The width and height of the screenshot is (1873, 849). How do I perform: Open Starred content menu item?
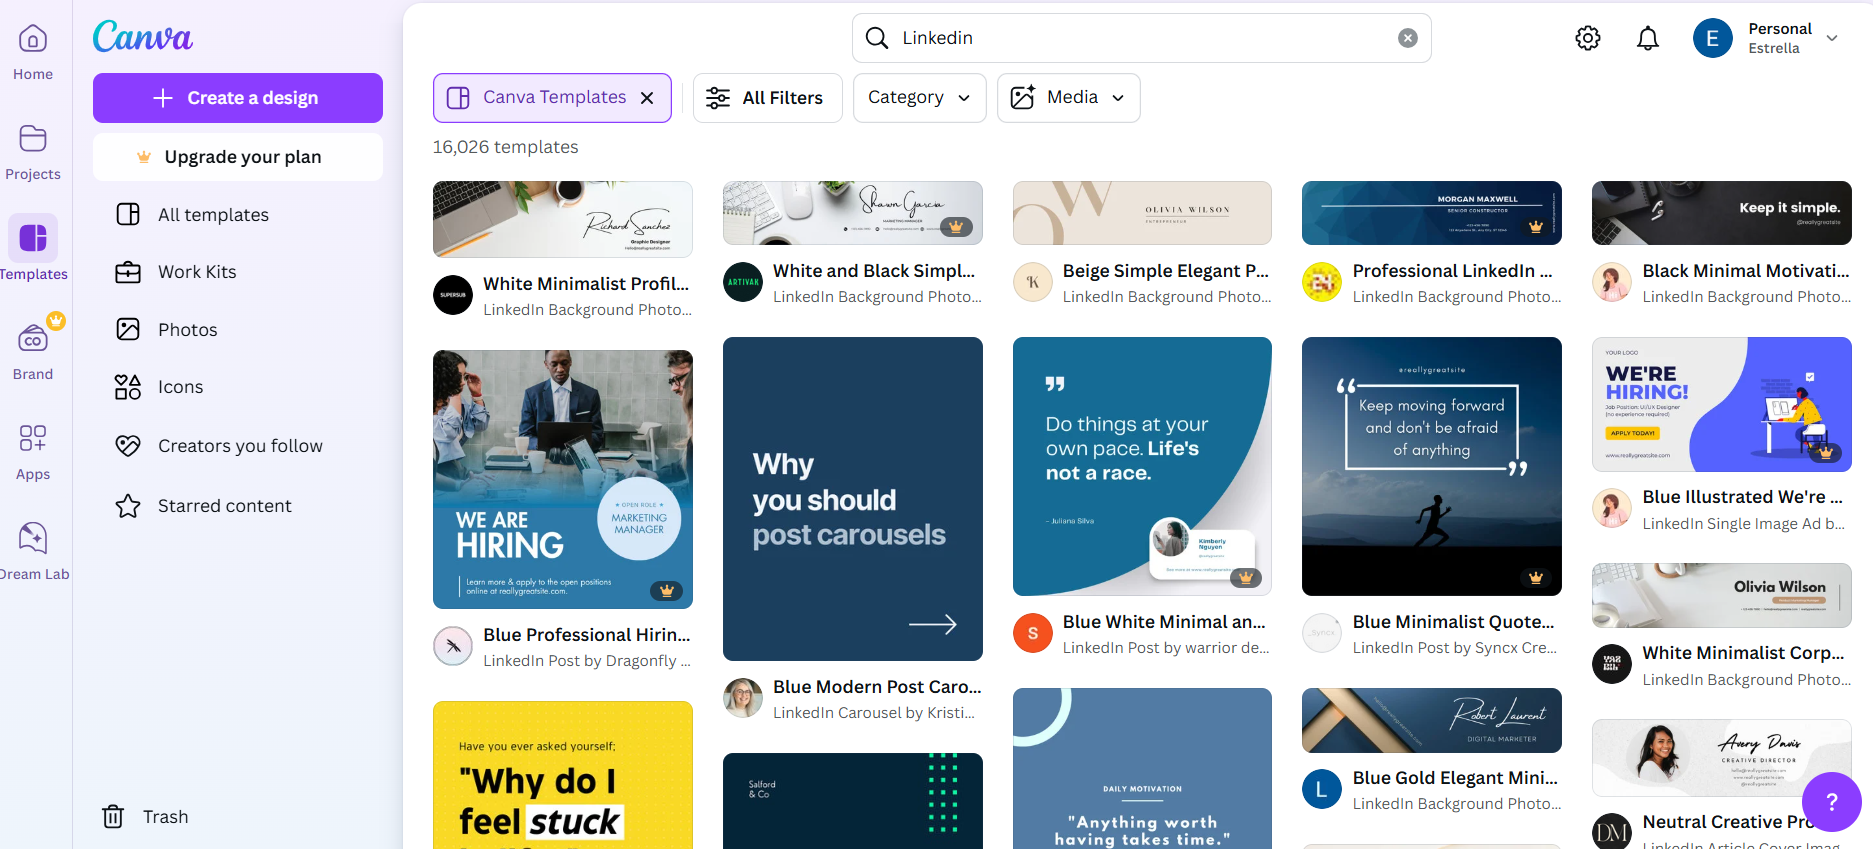tap(224, 506)
